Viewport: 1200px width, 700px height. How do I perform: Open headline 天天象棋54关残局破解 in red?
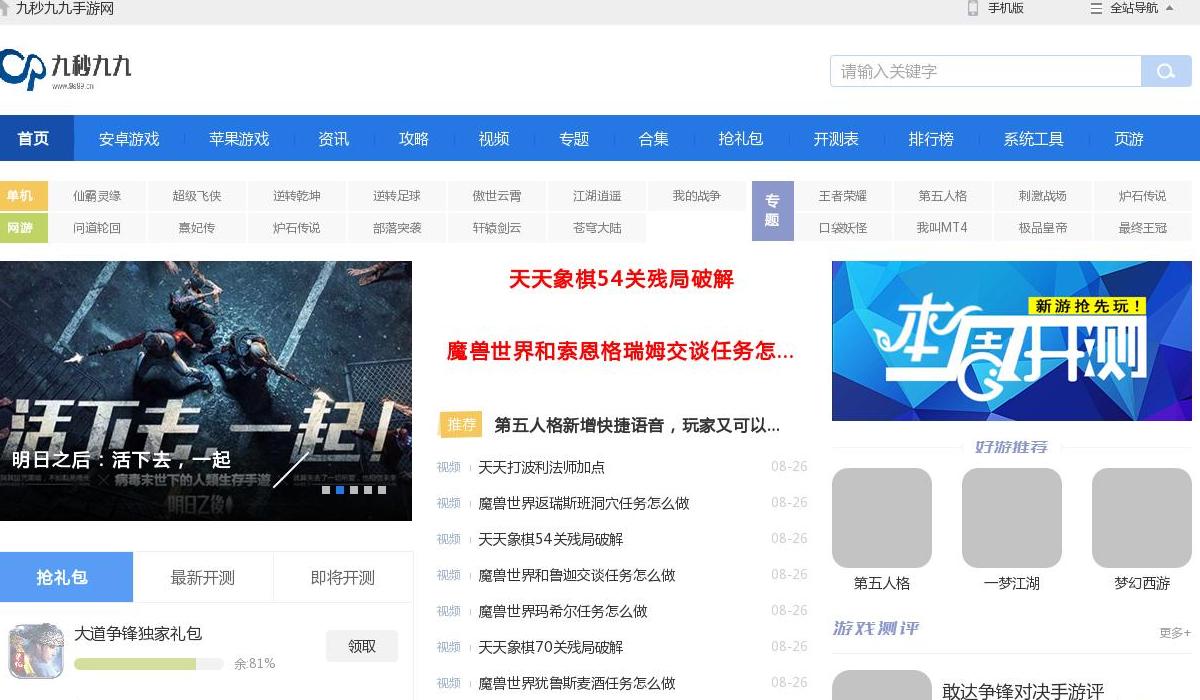[621, 279]
